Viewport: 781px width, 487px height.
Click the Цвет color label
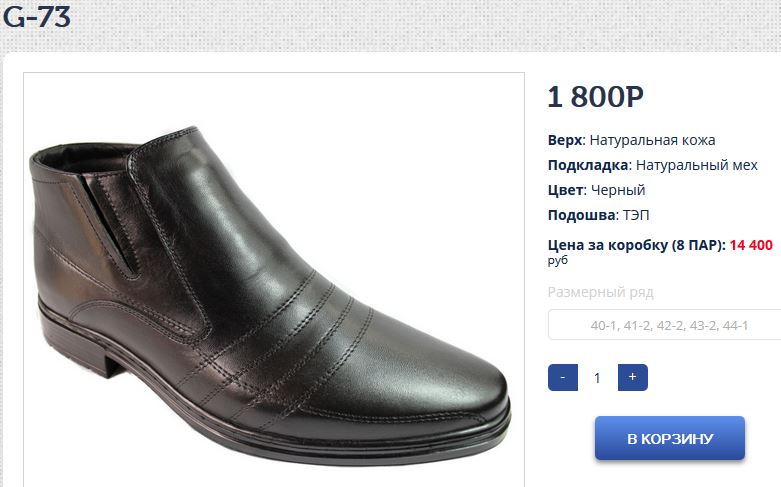pyautogui.click(x=565, y=190)
